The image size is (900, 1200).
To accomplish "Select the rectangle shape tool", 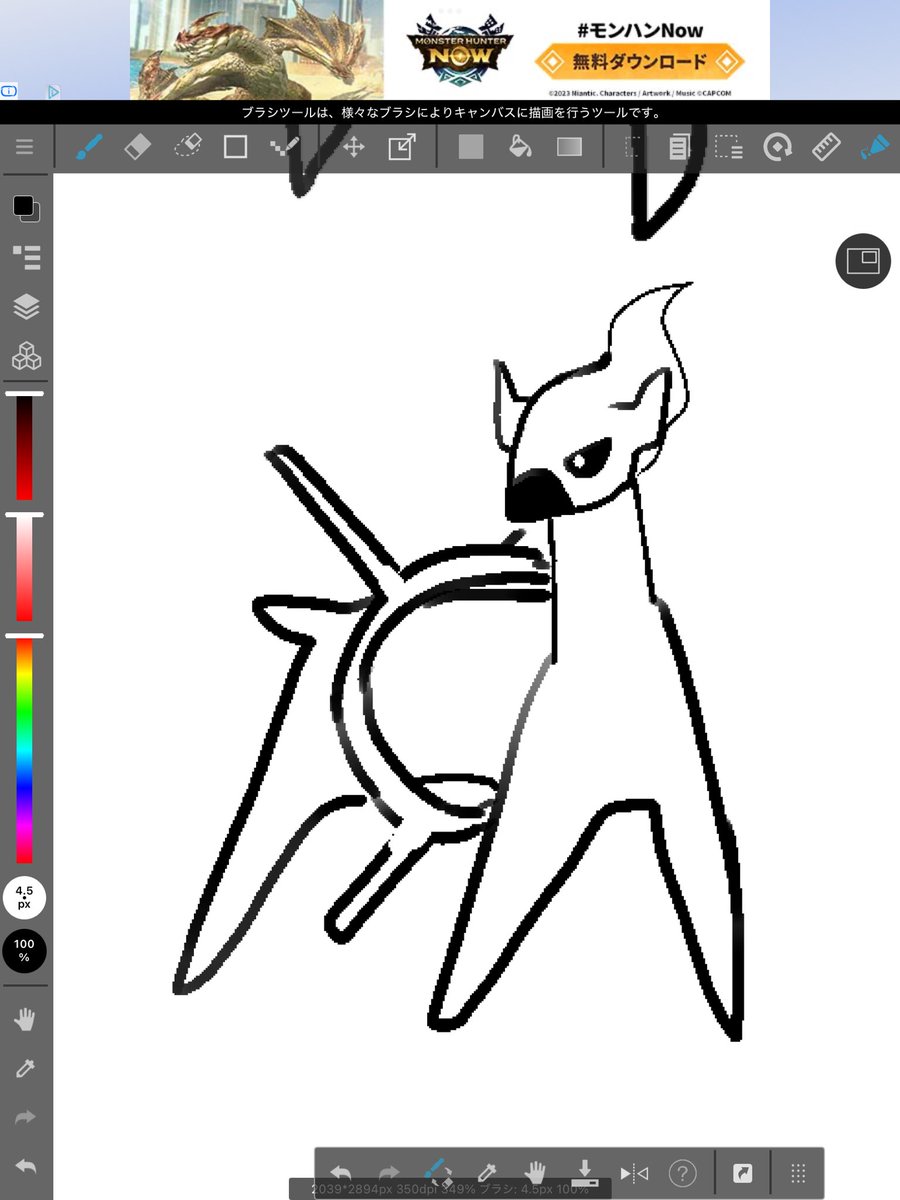I will 235,148.
